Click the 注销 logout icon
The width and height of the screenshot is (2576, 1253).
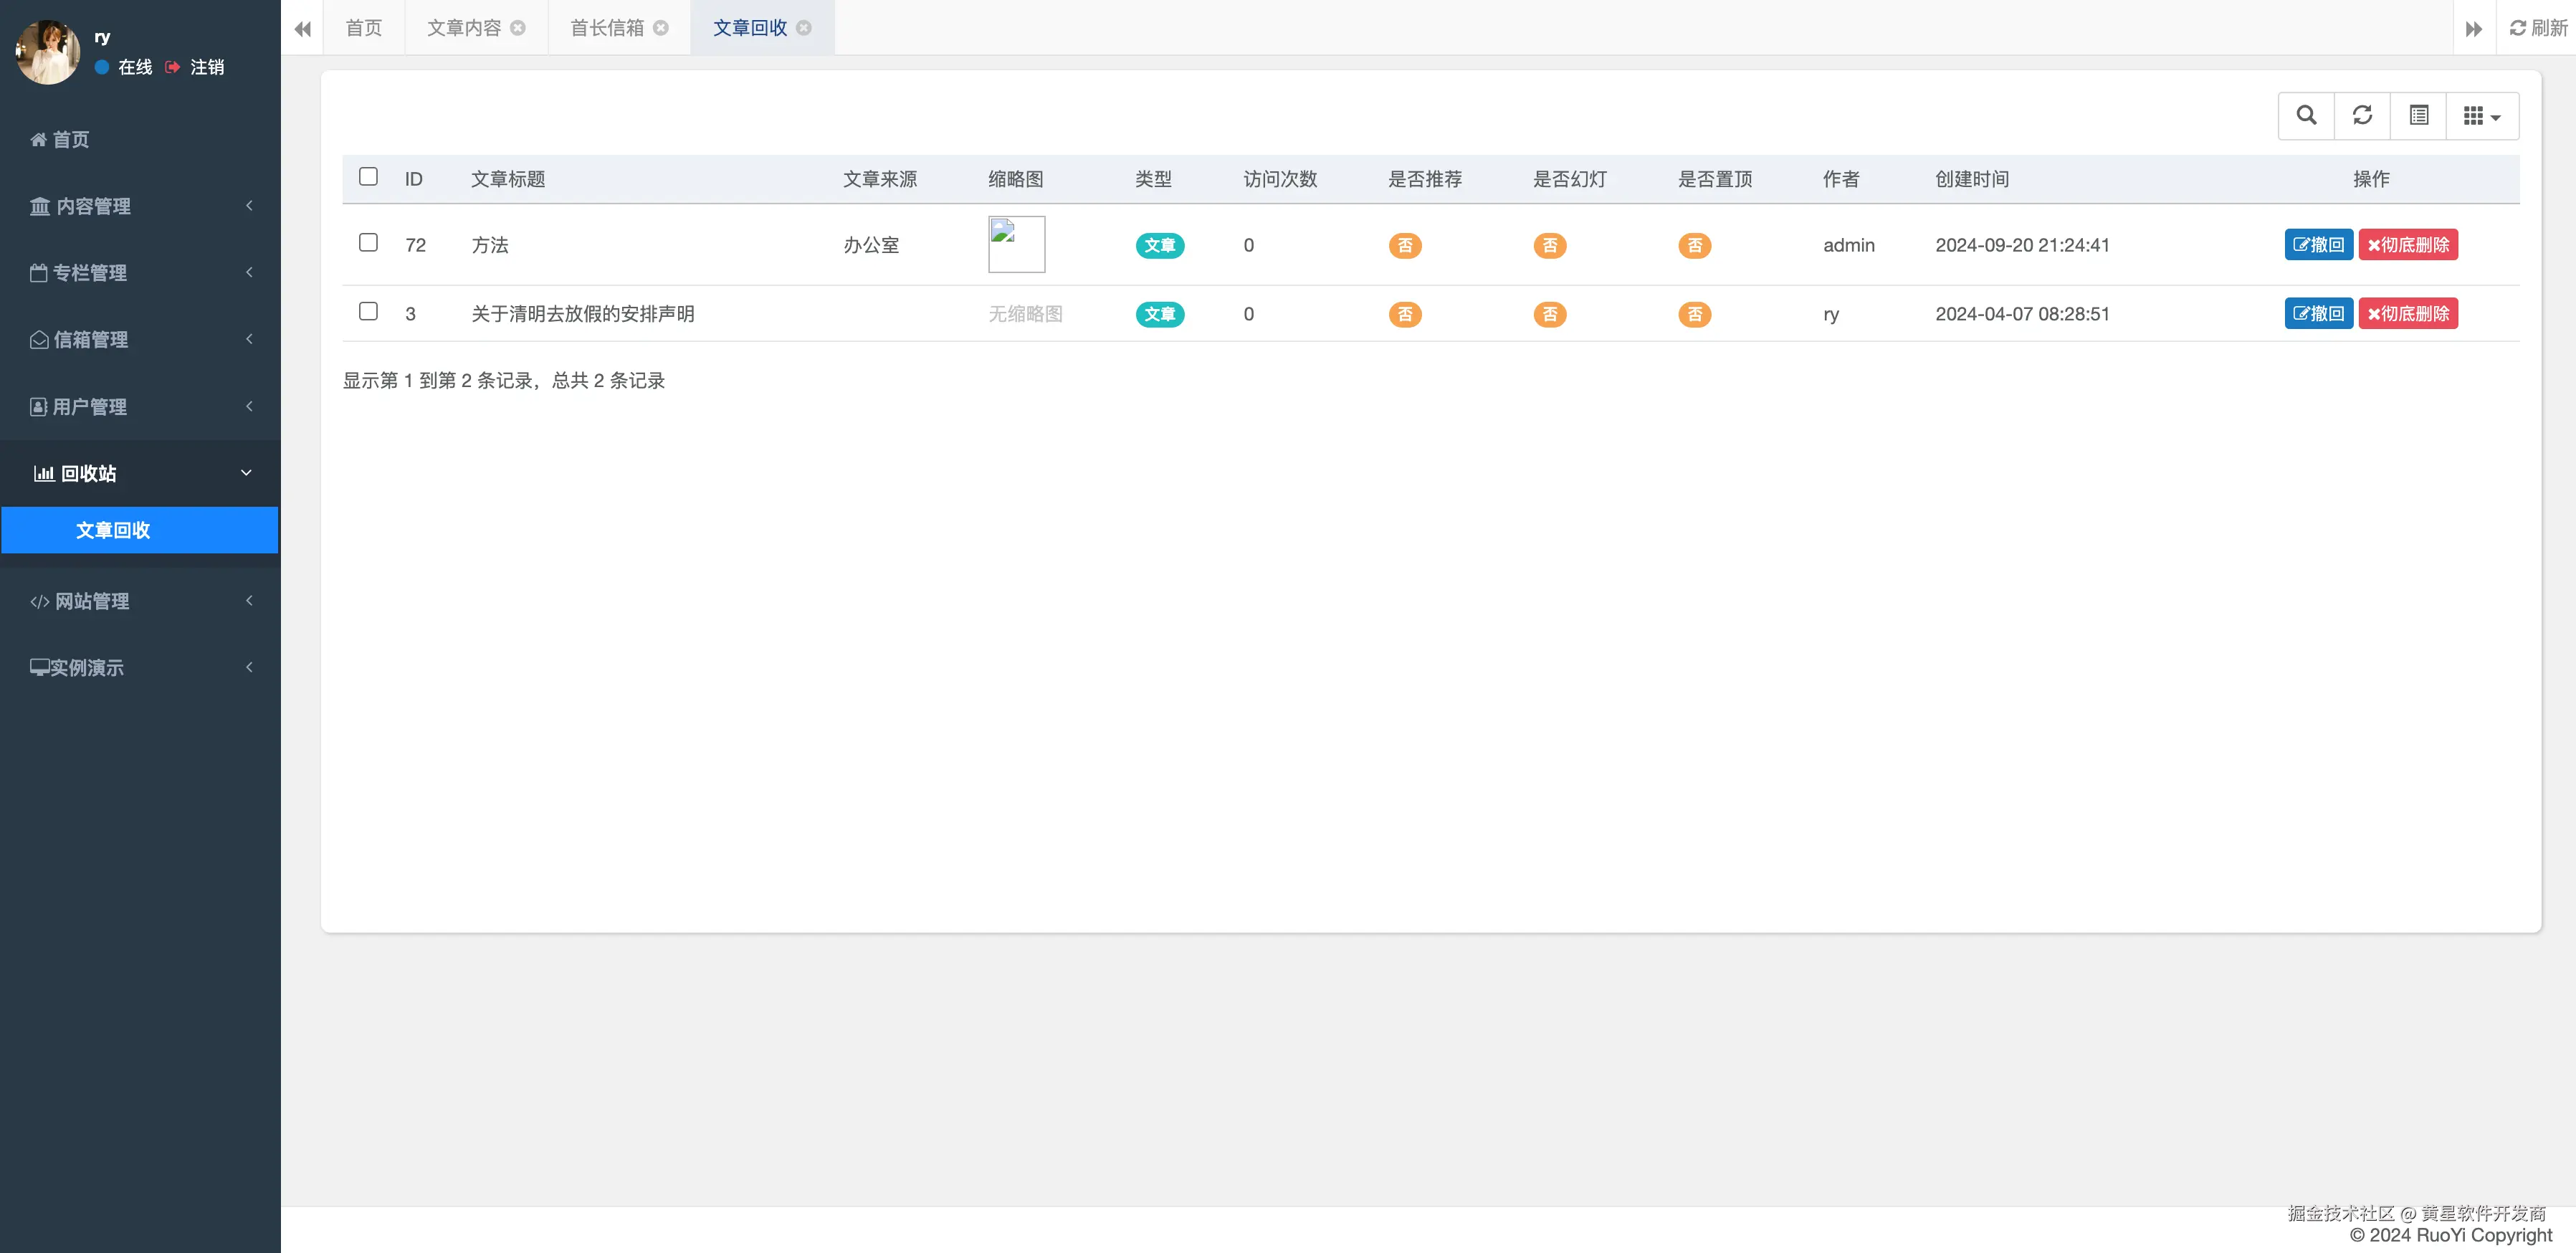(x=173, y=67)
